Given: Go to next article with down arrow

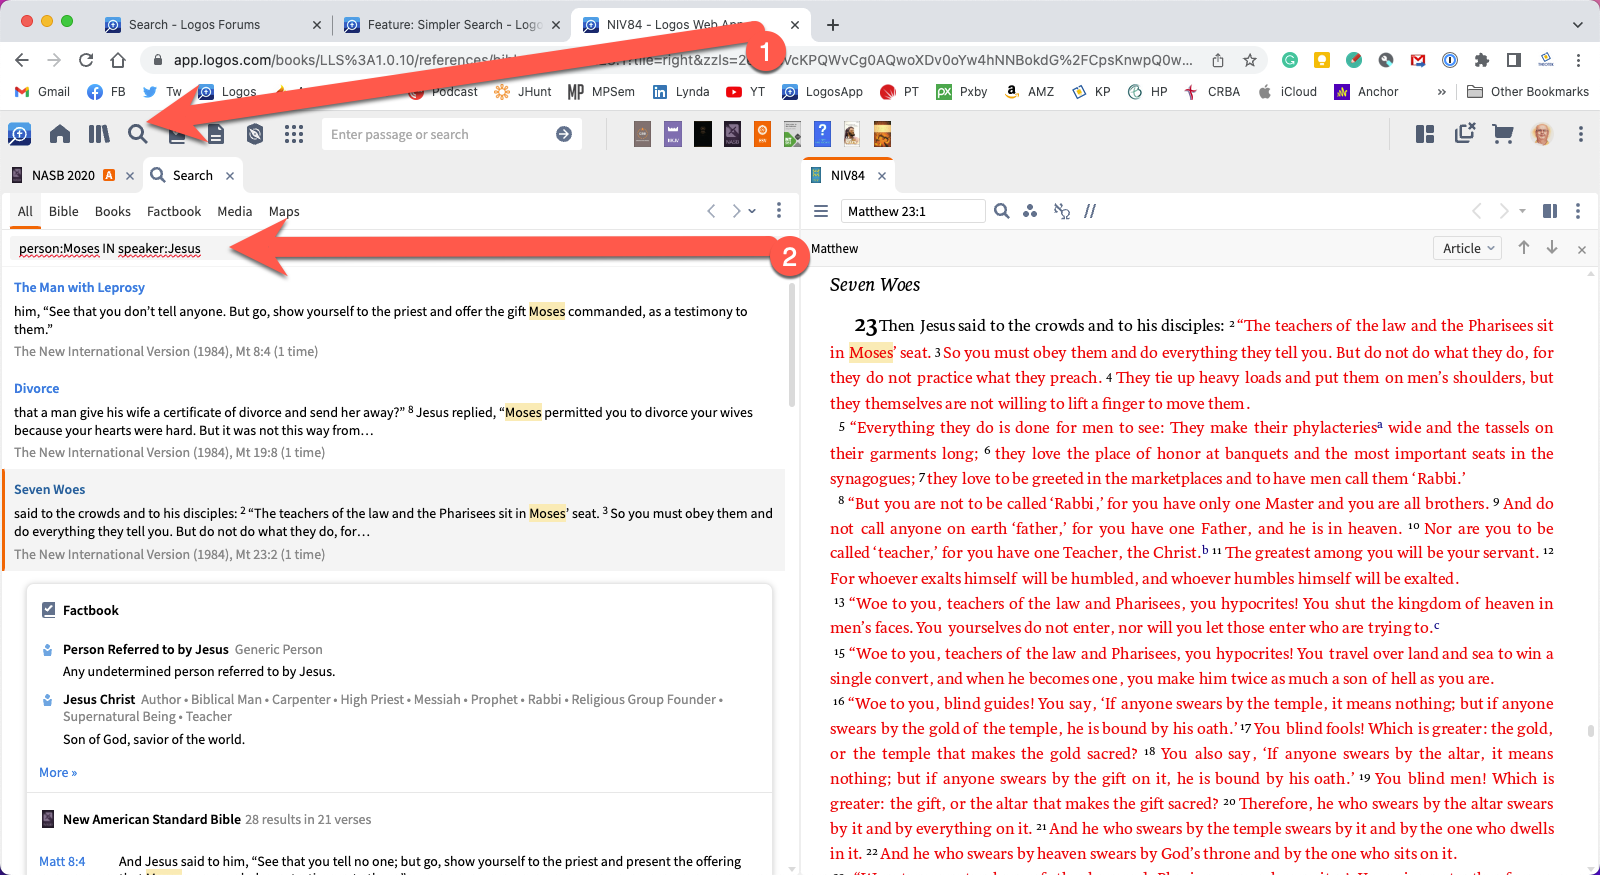Looking at the screenshot, I should 1552,247.
